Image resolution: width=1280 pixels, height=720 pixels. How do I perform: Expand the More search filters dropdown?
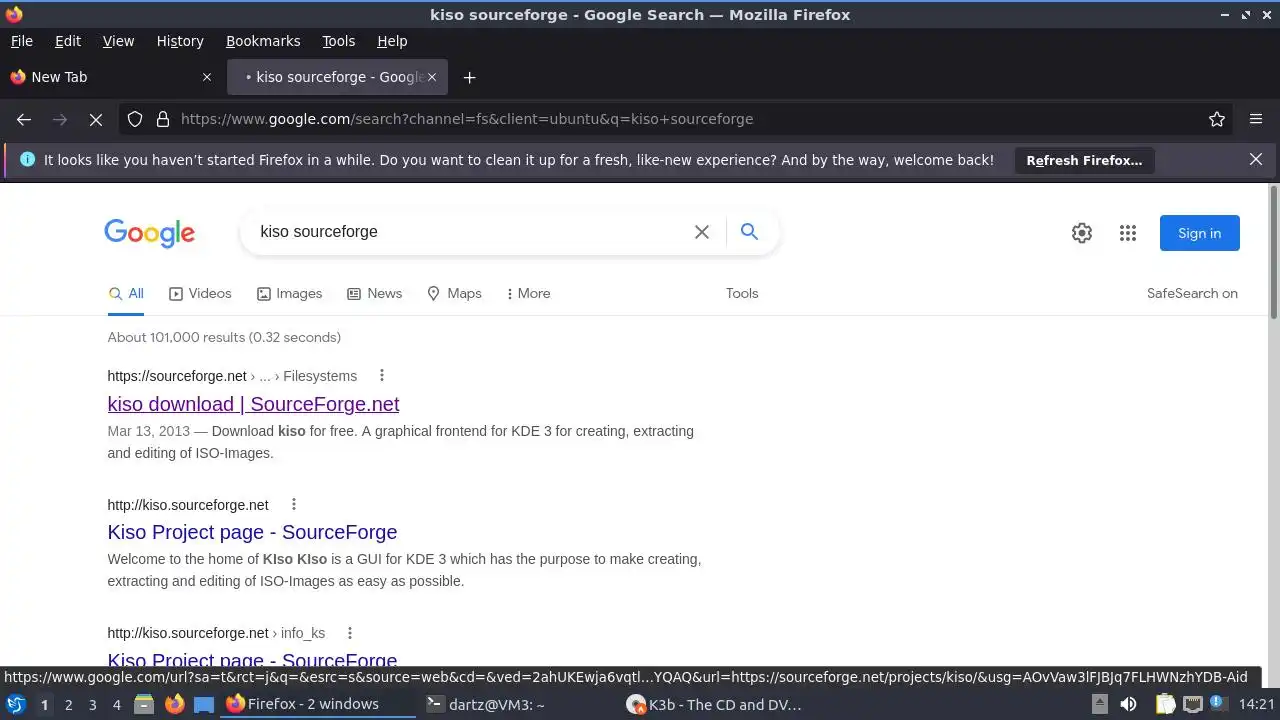528,293
